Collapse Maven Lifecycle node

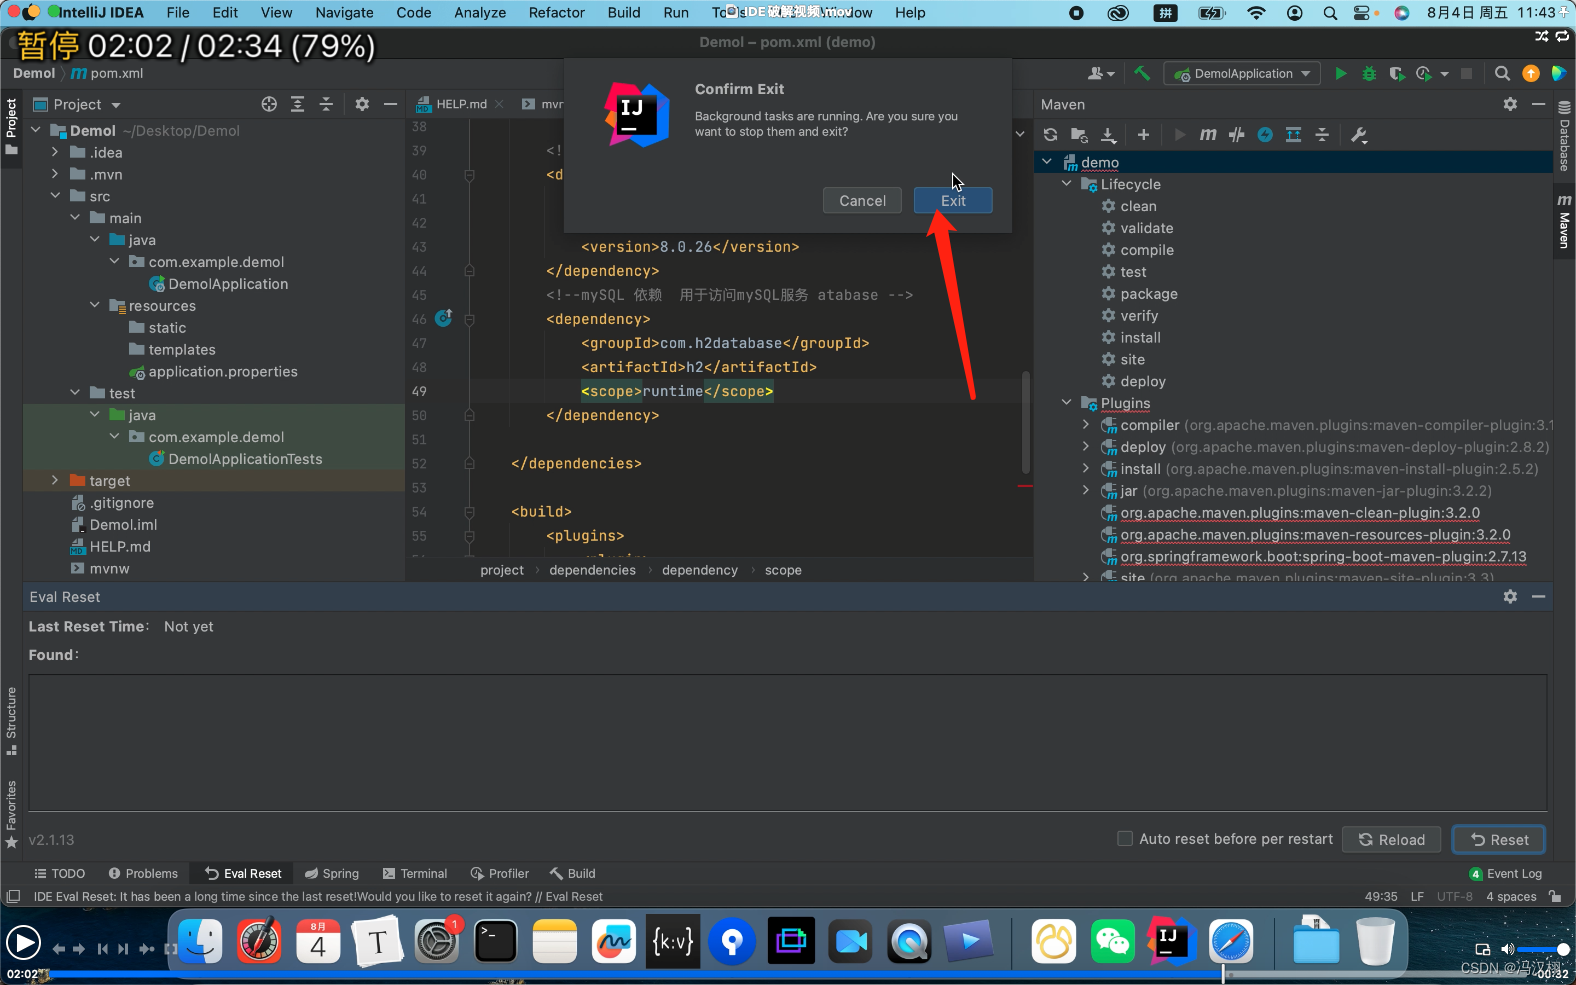click(1066, 184)
